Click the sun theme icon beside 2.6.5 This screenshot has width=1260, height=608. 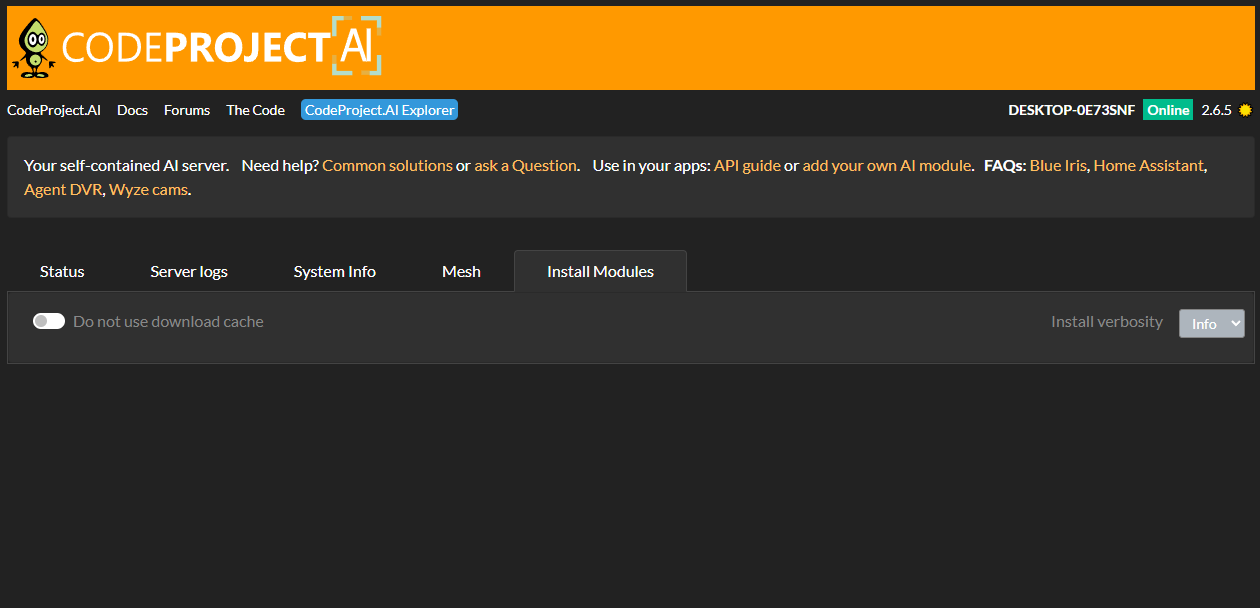[1245, 110]
